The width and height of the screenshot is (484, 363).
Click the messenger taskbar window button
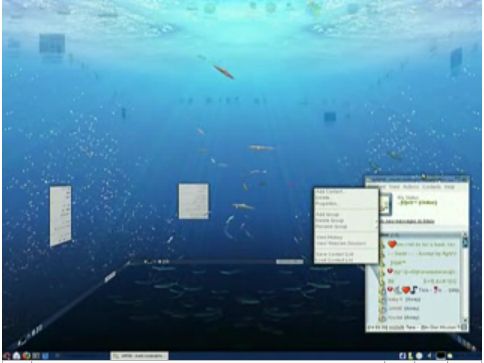point(139,356)
